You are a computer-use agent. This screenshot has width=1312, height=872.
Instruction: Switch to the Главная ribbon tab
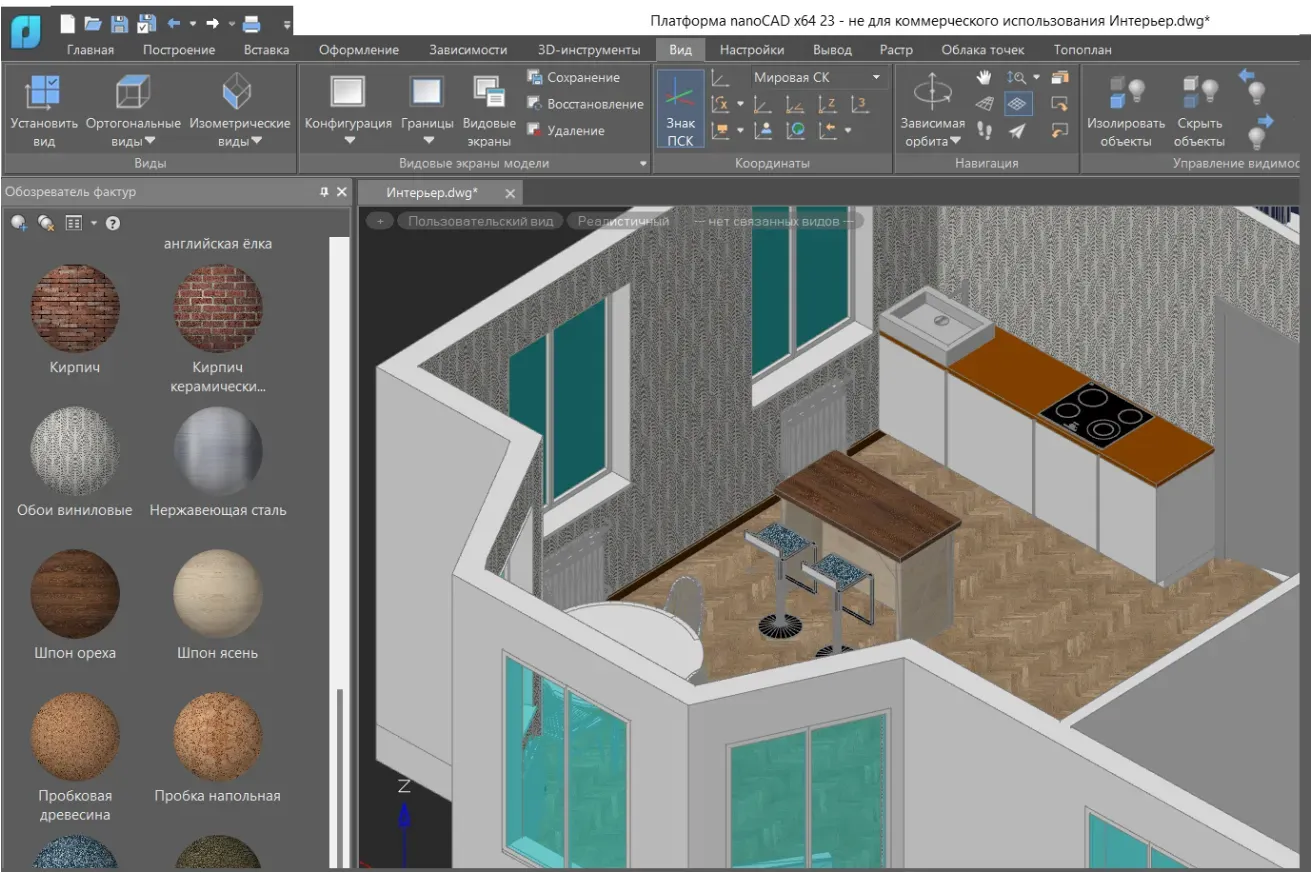coord(90,50)
